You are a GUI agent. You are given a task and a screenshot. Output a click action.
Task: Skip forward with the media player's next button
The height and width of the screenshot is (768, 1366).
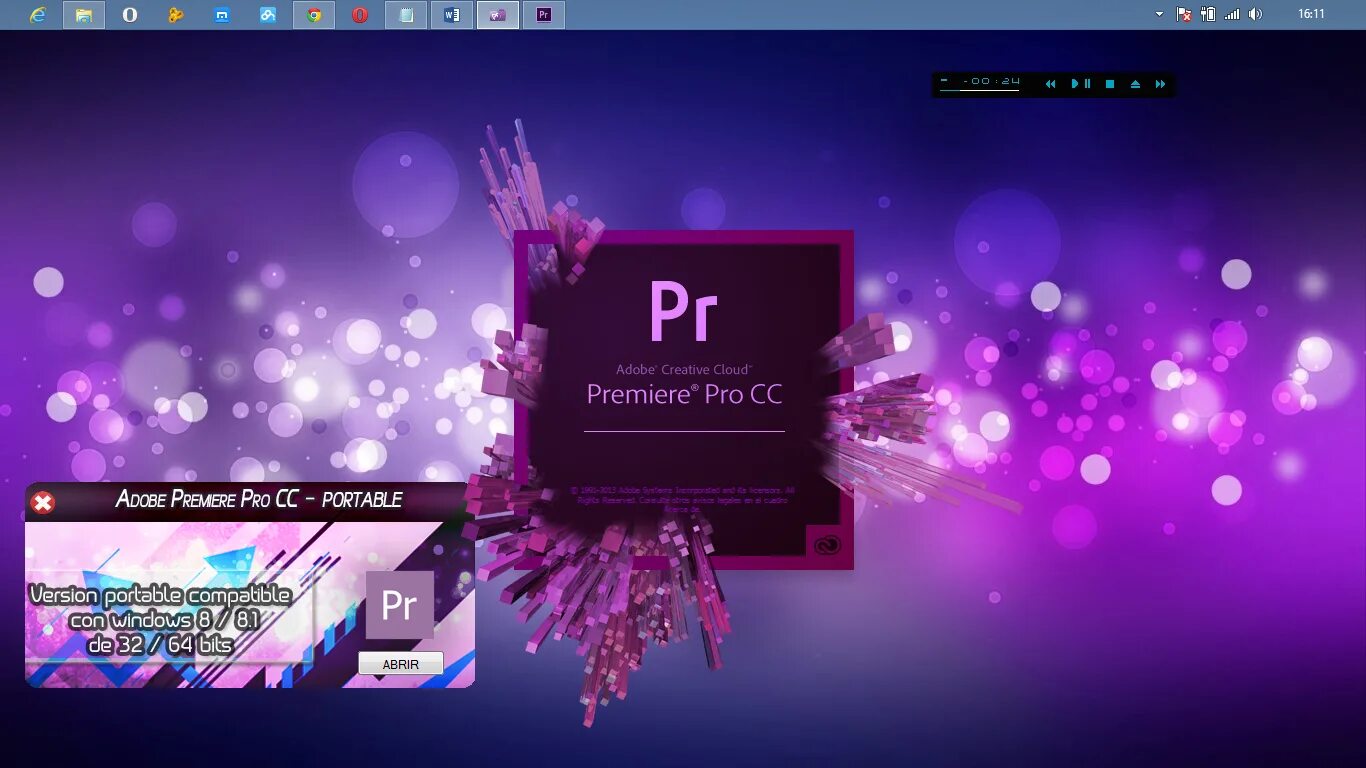tap(1160, 84)
